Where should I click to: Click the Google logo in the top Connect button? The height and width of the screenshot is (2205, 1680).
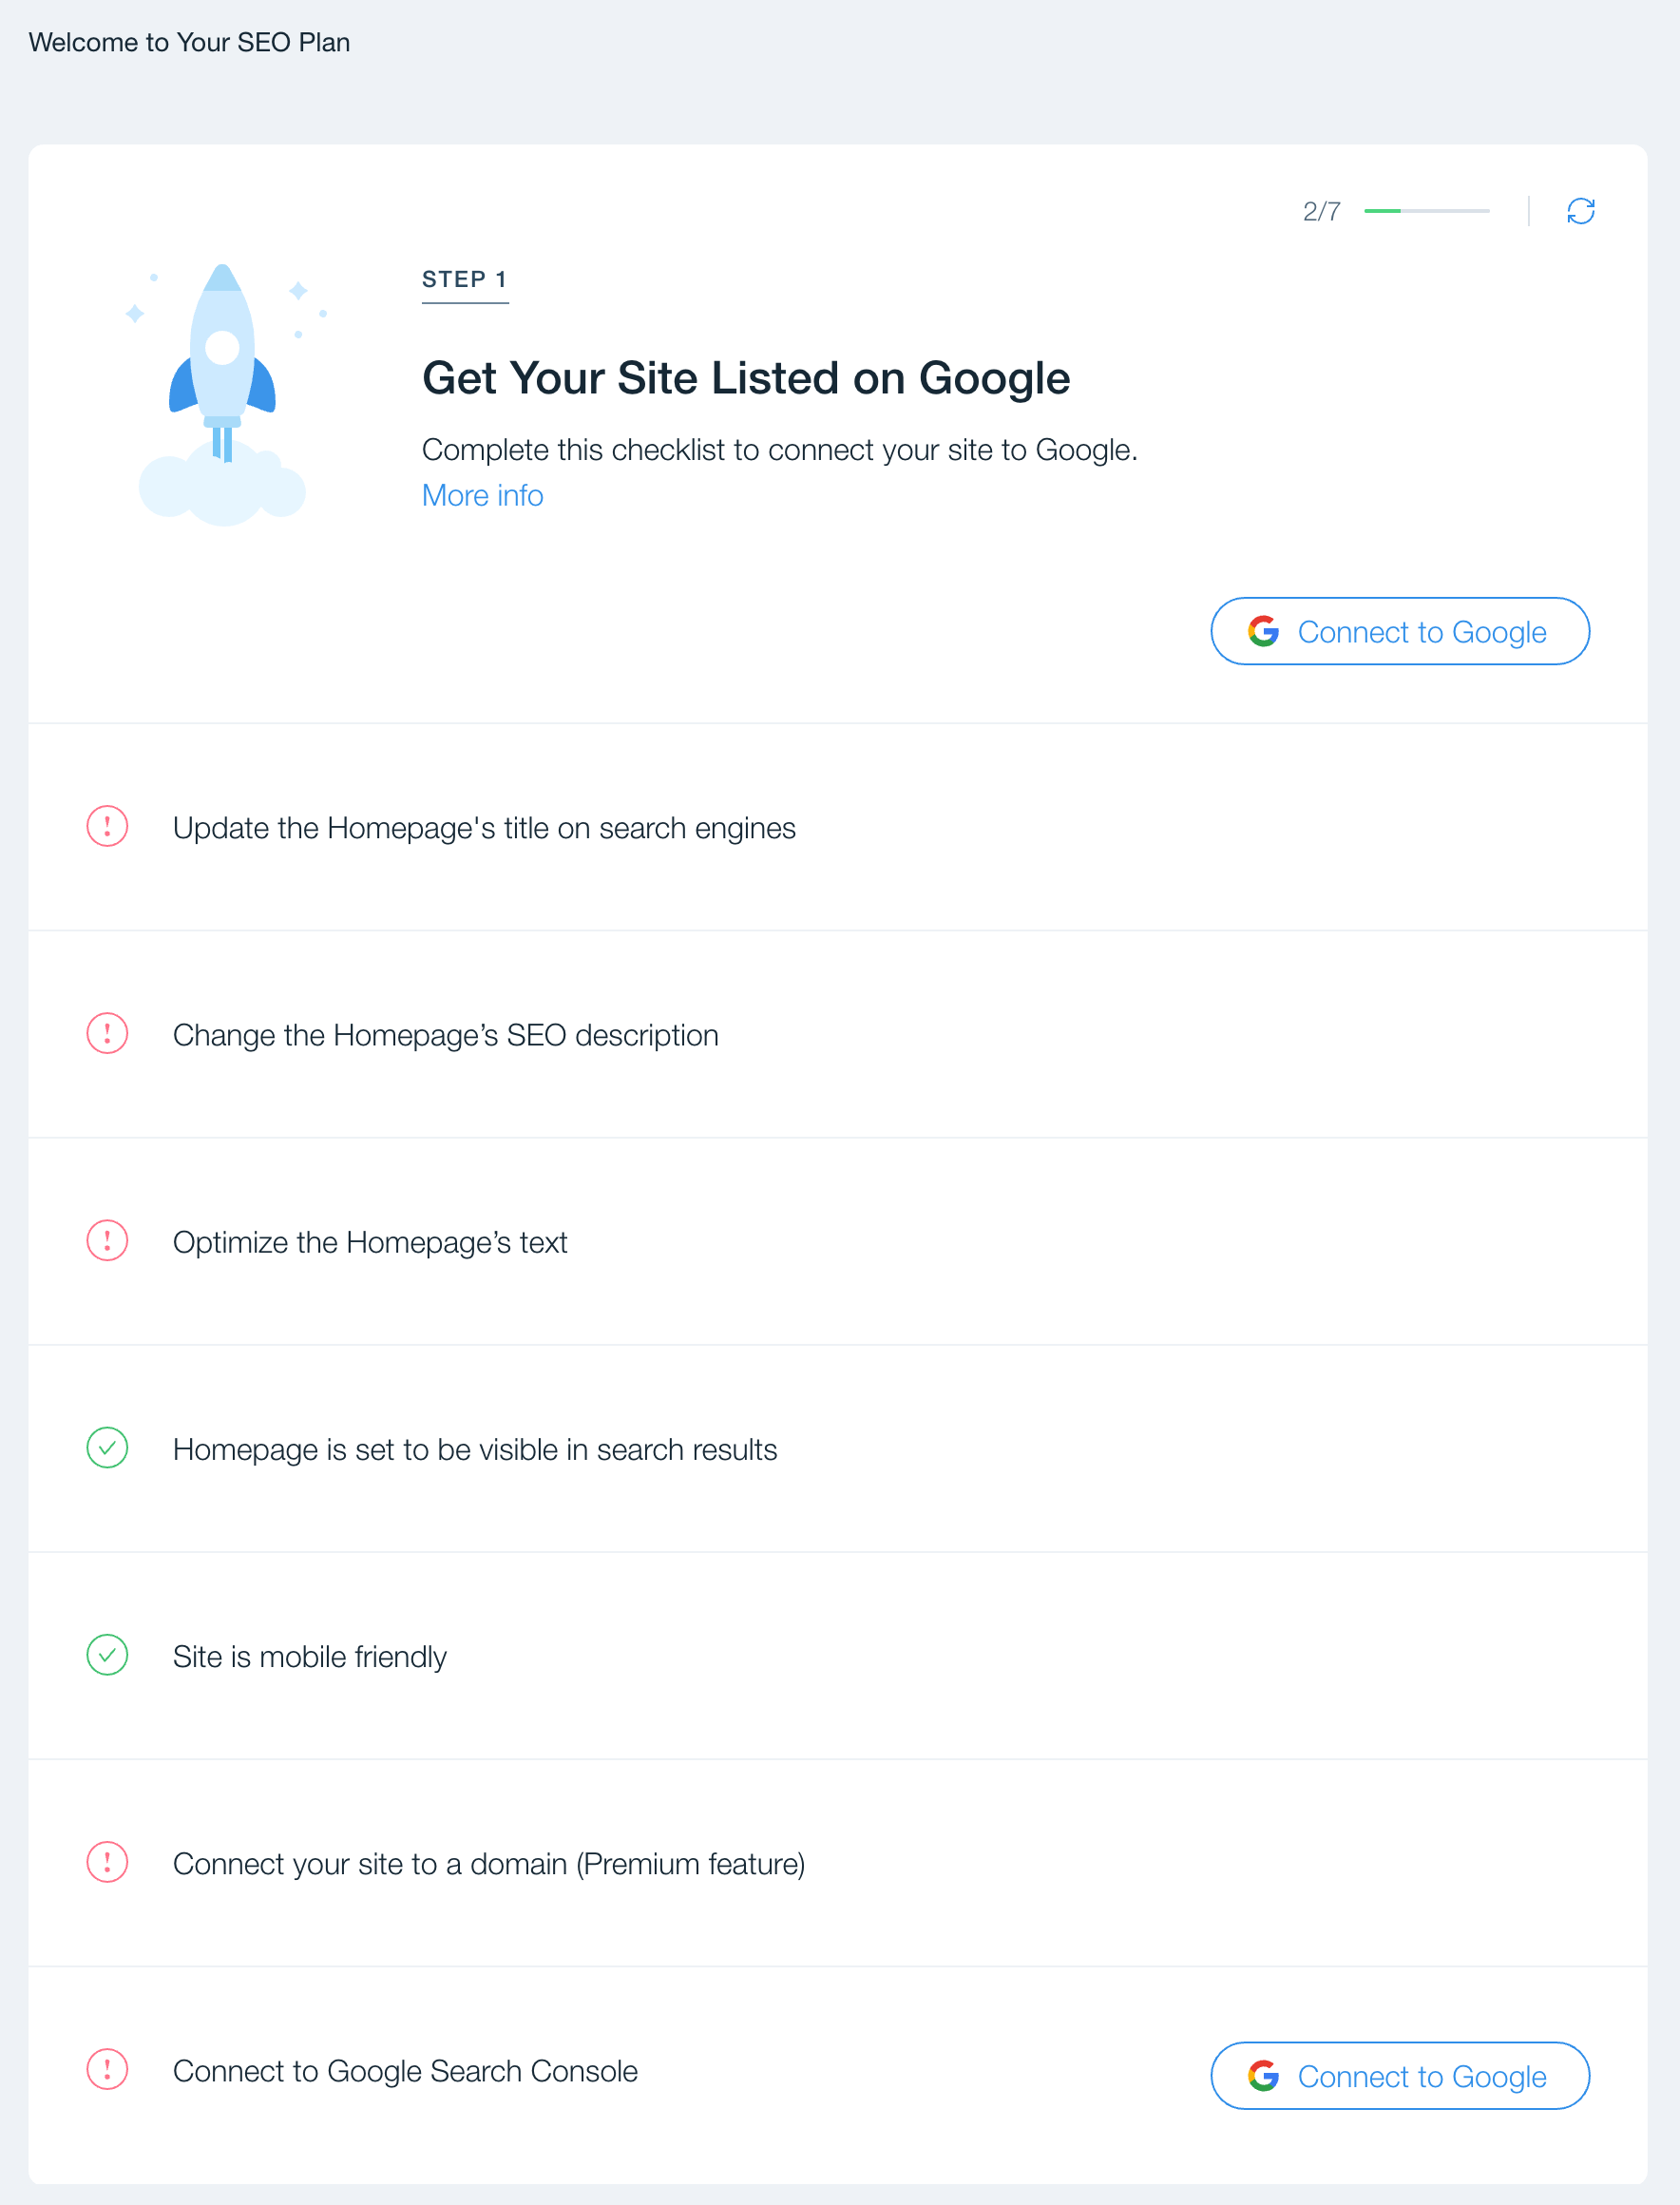coord(1263,631)
